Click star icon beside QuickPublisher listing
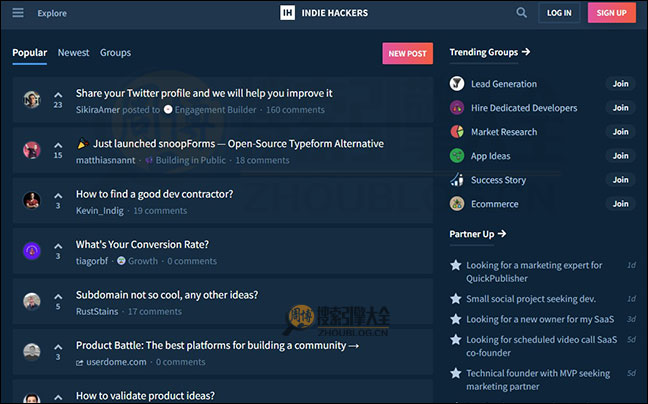648x404 pixels. click(456, 265)
